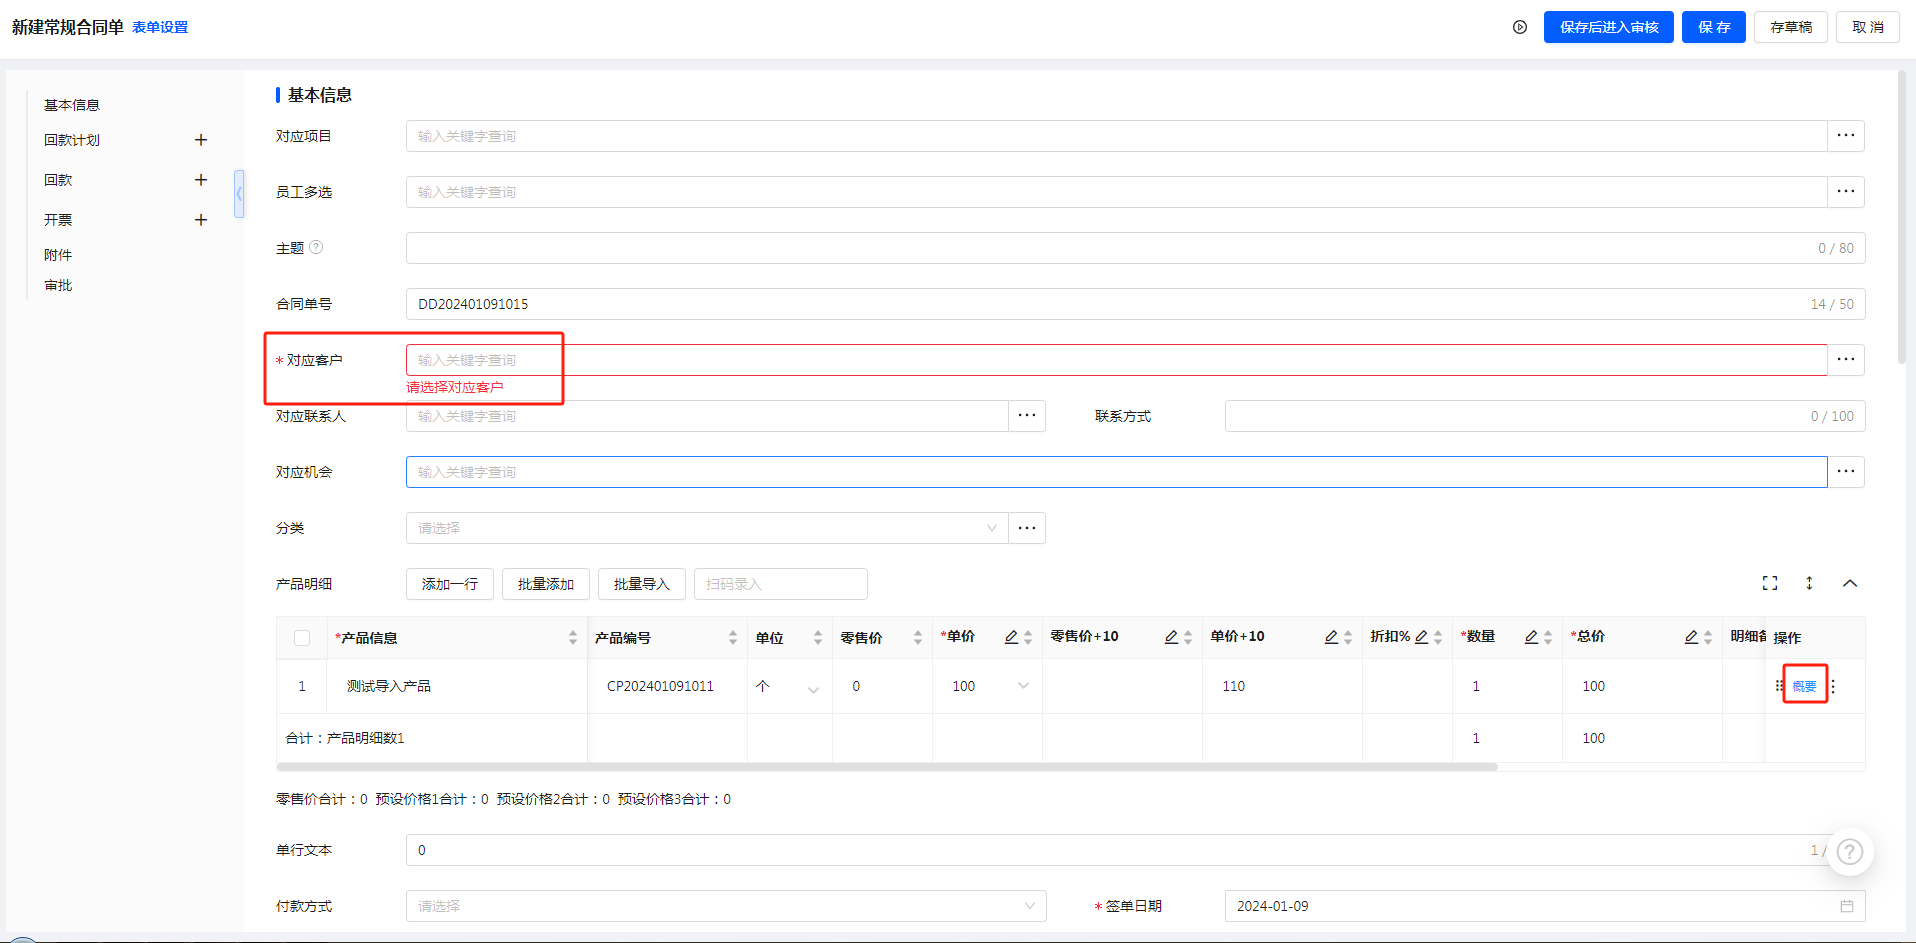1916x943 pixels.
Task: Click 添加一行 button
Action: click(x=450, y=584)
